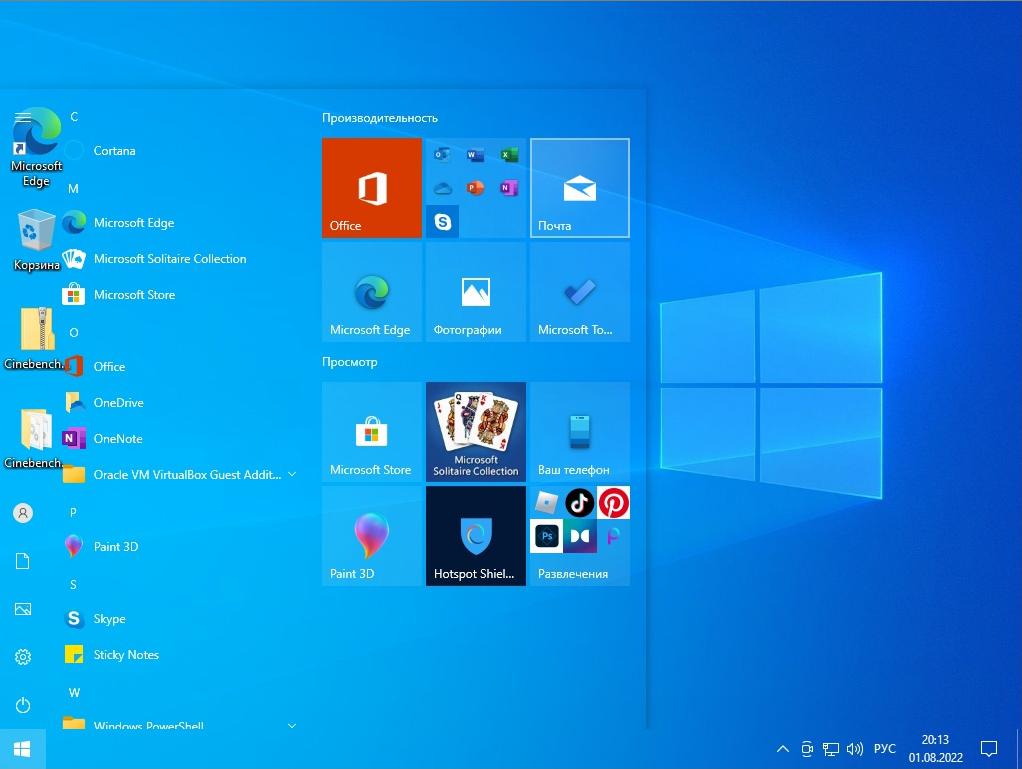Screen dimensions: 1022x769
Task: Click the Outlook icon in Office apps tile
Action: (x=442, y=155)
